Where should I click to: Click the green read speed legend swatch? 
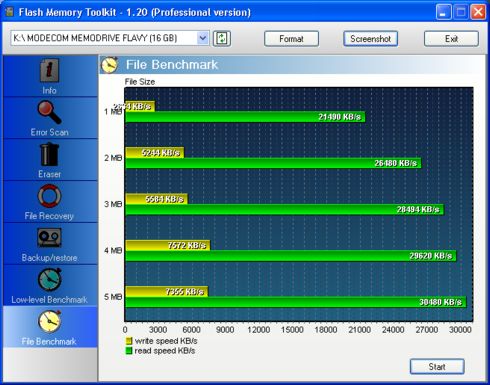click(x=129, y=351)
